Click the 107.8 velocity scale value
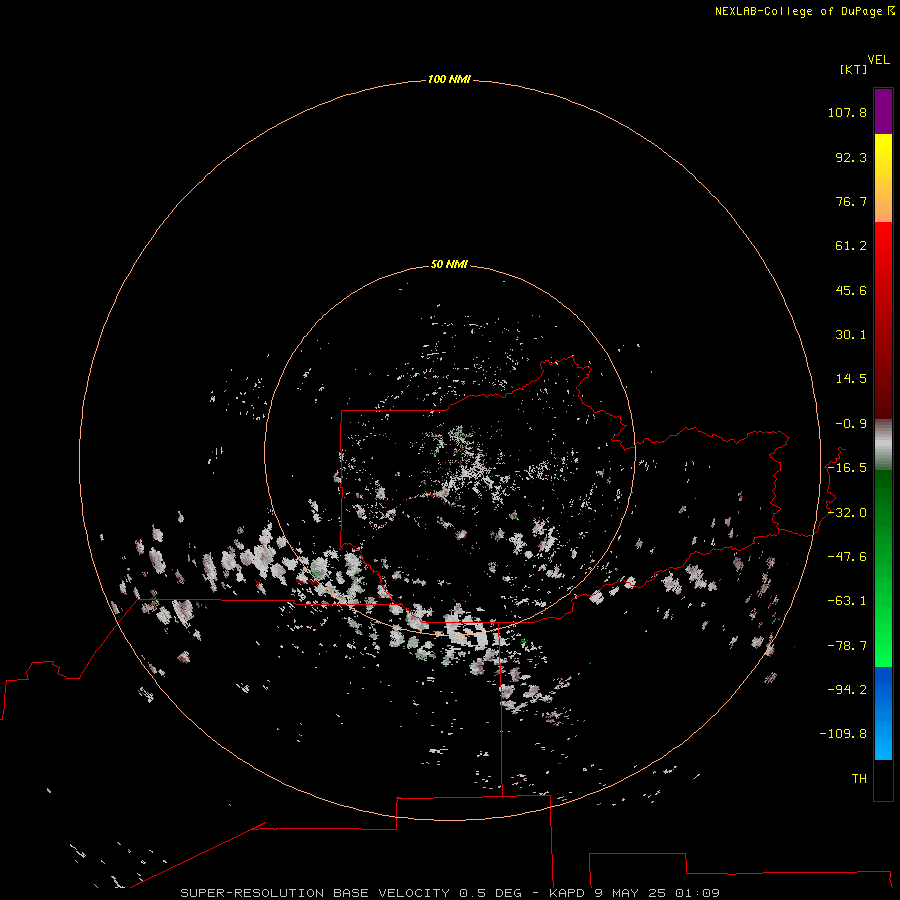900x900 pixels. (x=847, y=112)
